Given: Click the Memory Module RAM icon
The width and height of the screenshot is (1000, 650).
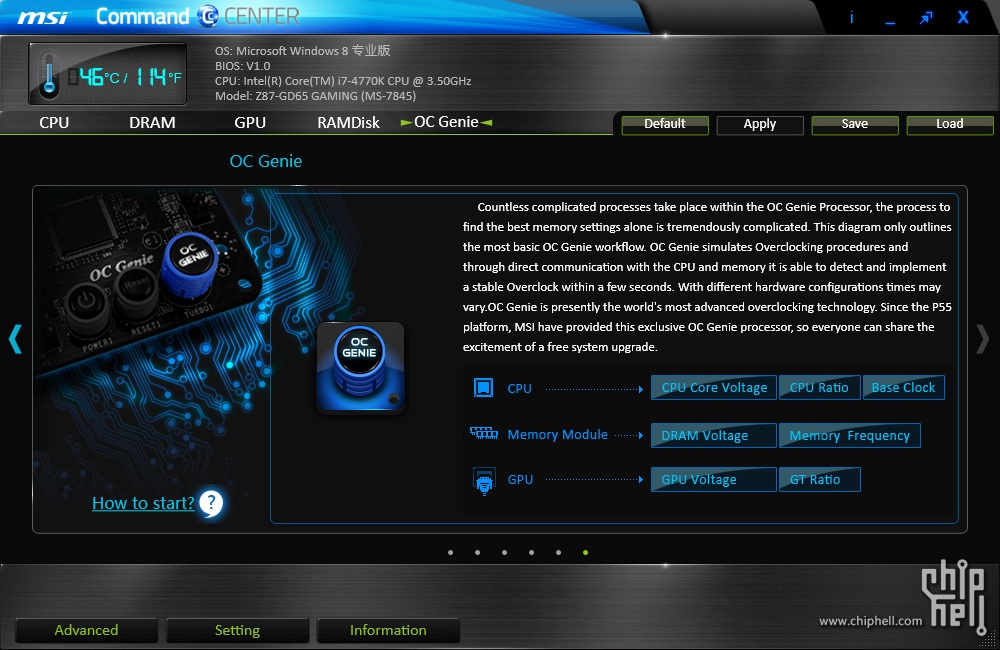Looking at the screenshot, I should (484, 434).
